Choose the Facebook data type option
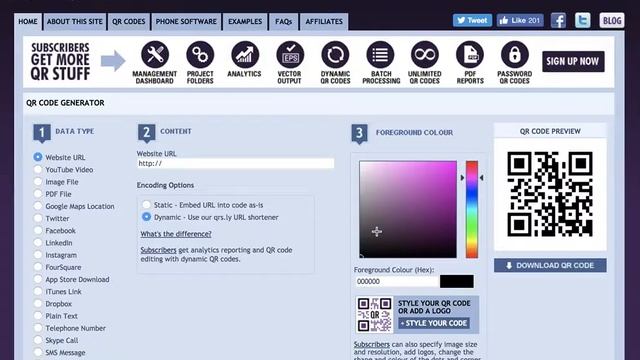Image resolution: width=640 pixels, height=360 pixels. [38, 231]
